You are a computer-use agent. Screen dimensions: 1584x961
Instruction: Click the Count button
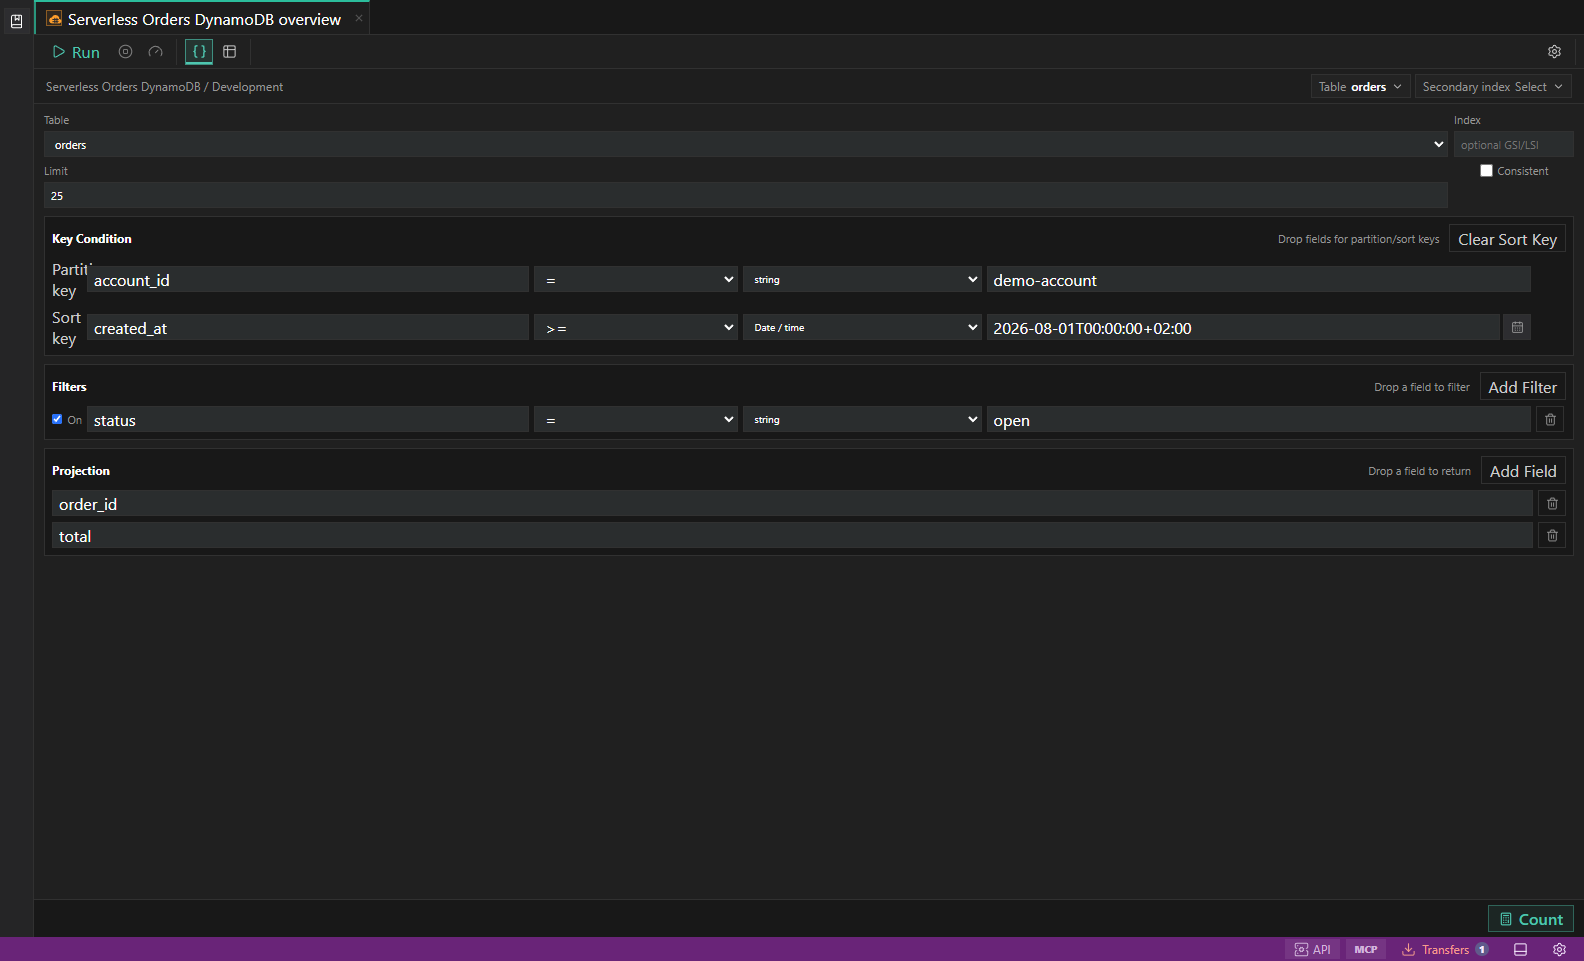pyautogui.click(x=1531, y=919)
